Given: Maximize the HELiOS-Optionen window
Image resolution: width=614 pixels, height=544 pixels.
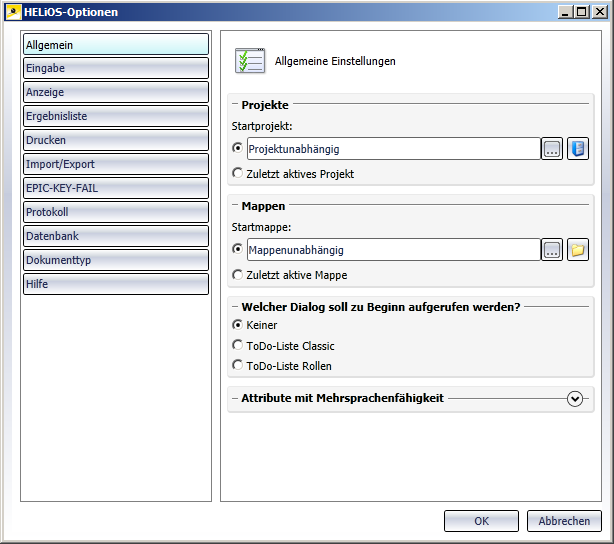Looking at the screenshot, I should (581, 12).
